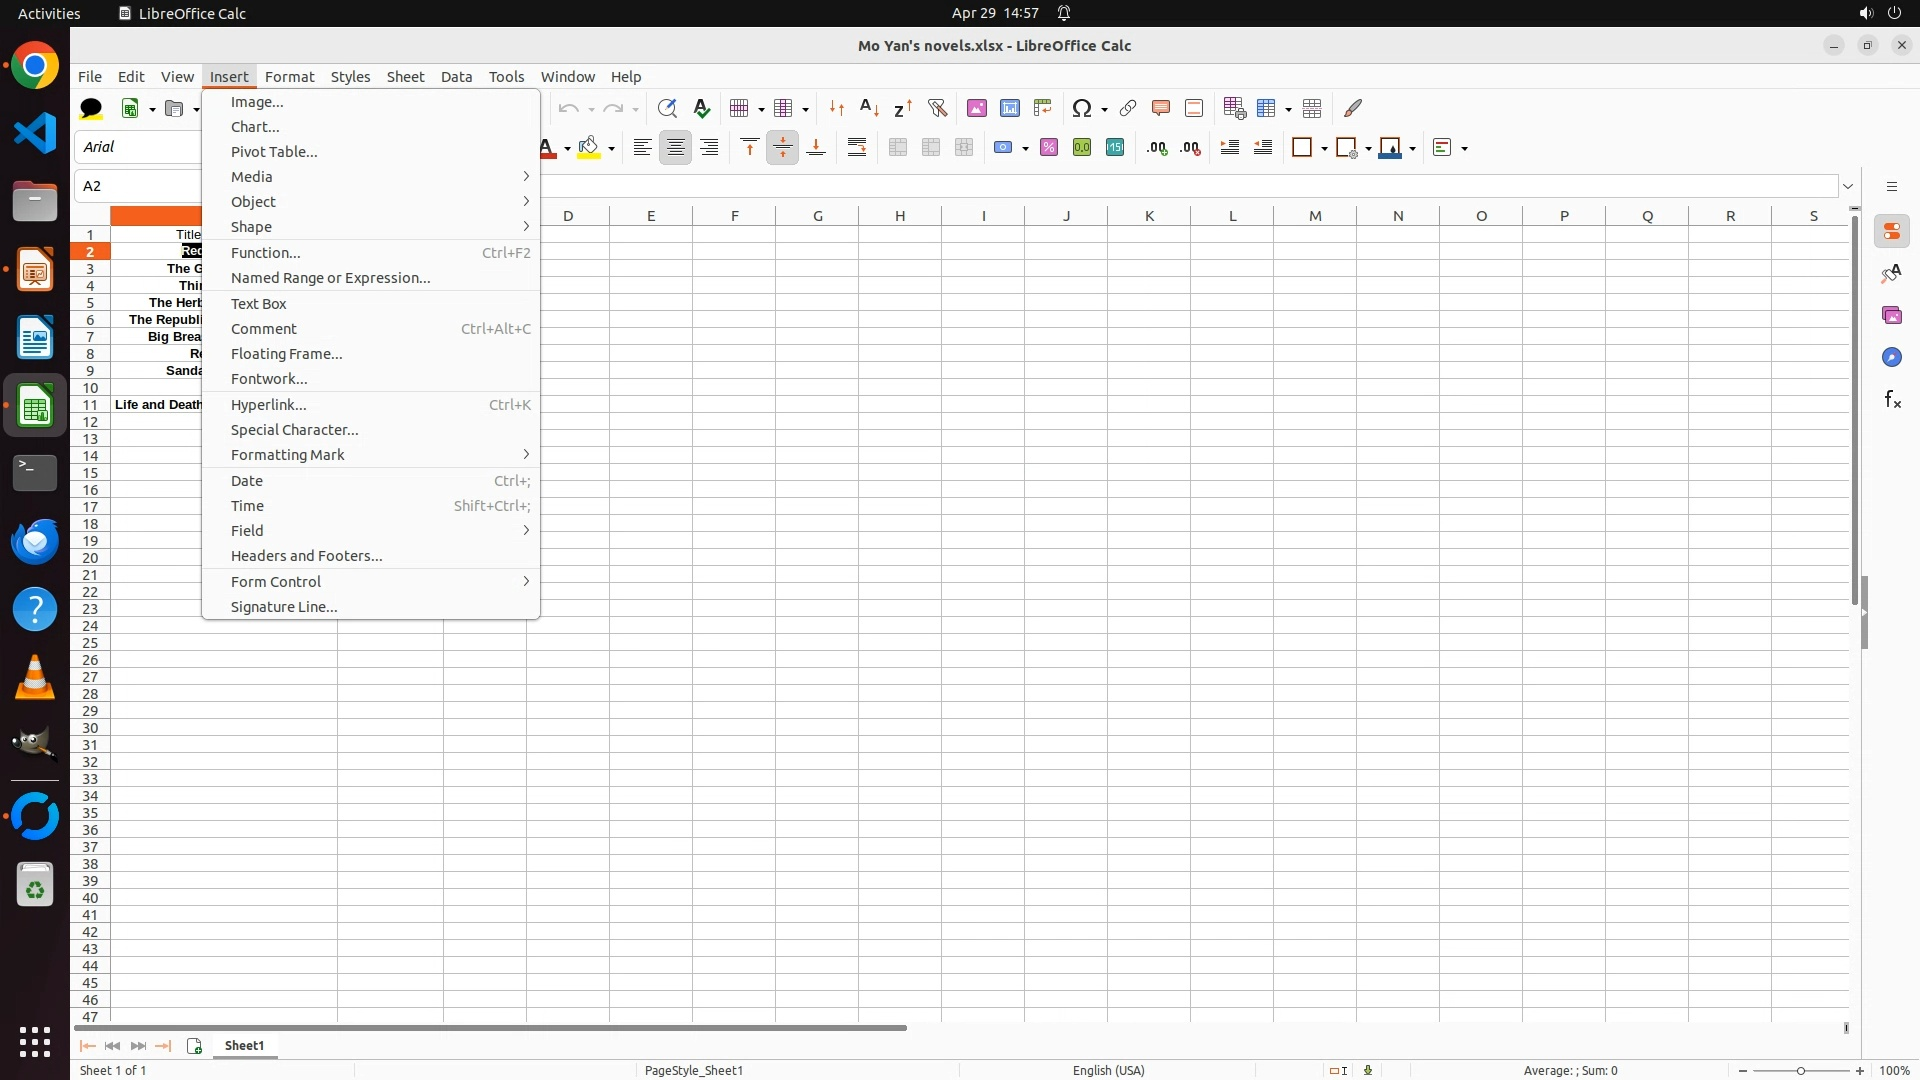Viewport: 1920px width, 1080px height.
Task: Open the Borders dropdown arrow
Action: click(x=1324, y=149)
